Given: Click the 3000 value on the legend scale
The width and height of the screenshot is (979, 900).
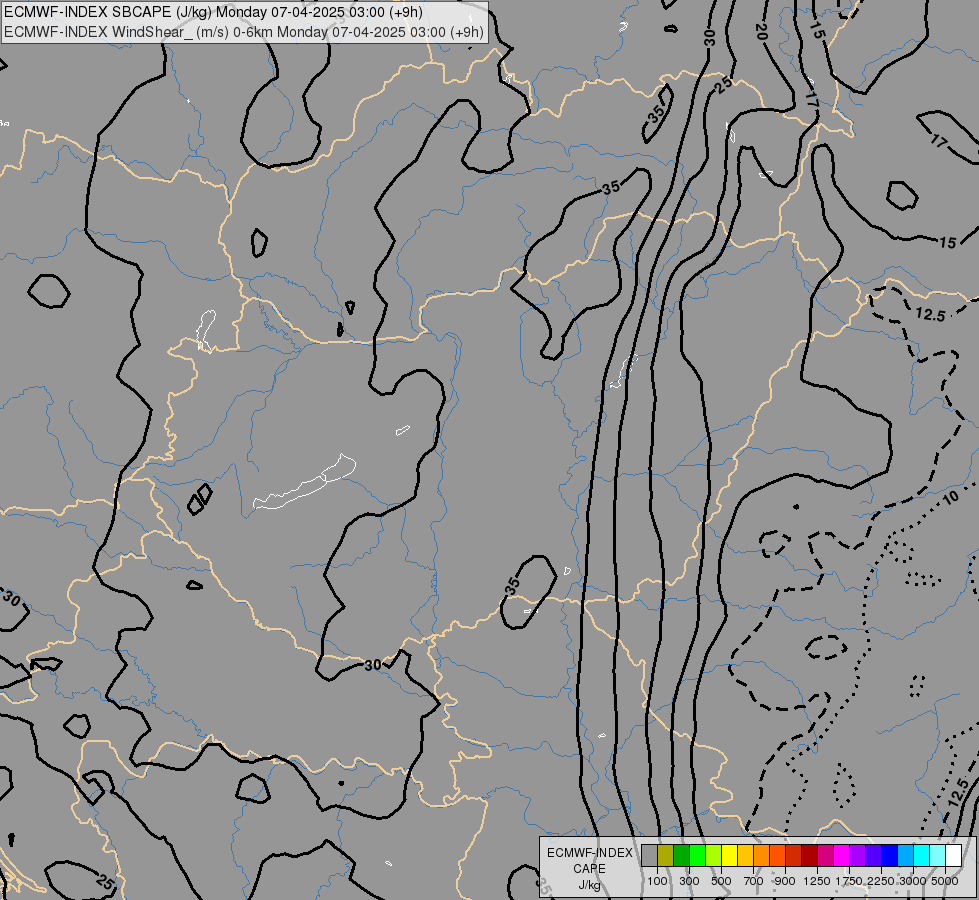Looking at the screenshot, I should click(912, 881).
